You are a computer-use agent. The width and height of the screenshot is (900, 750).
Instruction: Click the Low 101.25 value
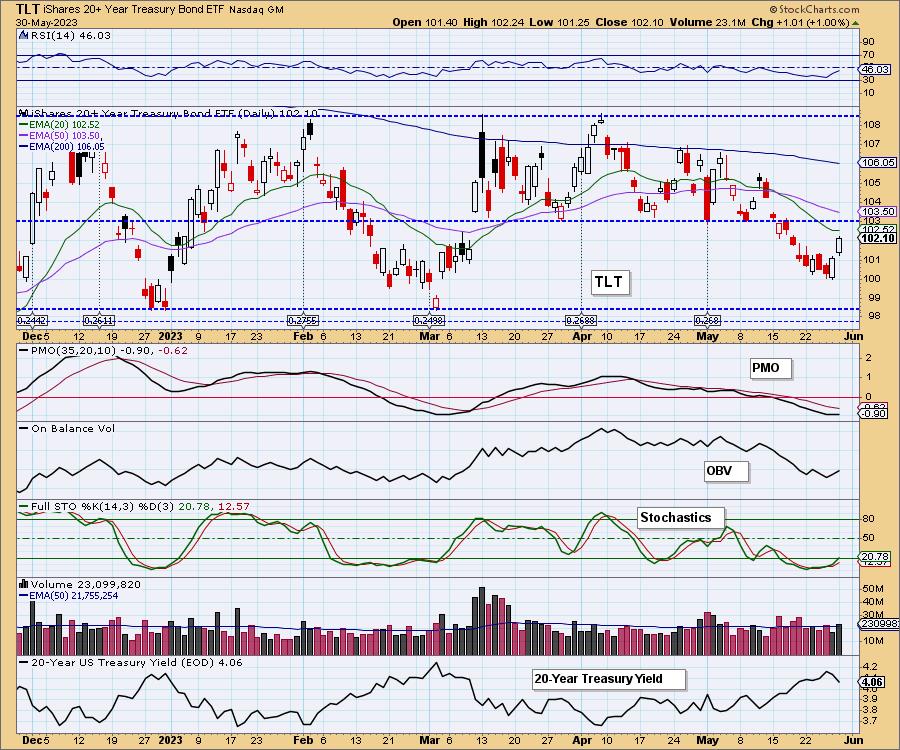560,22
